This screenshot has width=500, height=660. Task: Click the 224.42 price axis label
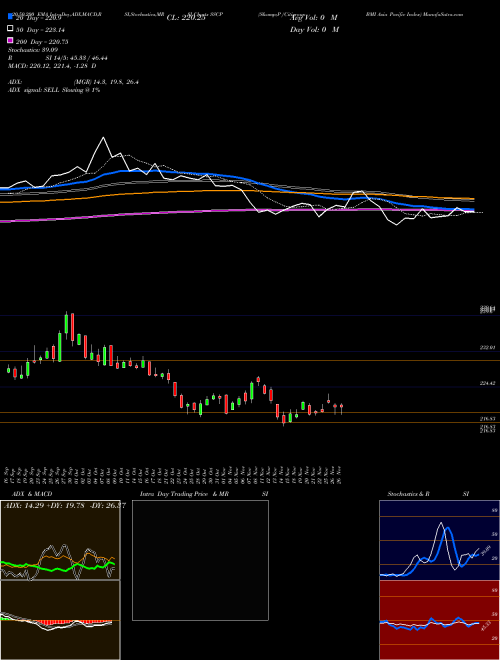coord(487,383)
